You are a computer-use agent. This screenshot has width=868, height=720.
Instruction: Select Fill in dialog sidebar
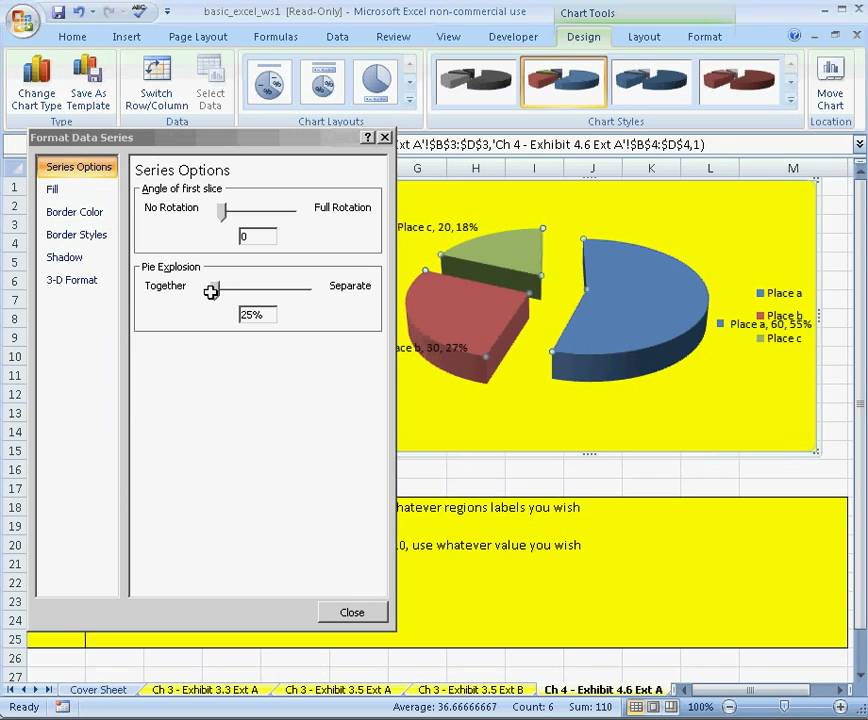coord(53,189)
